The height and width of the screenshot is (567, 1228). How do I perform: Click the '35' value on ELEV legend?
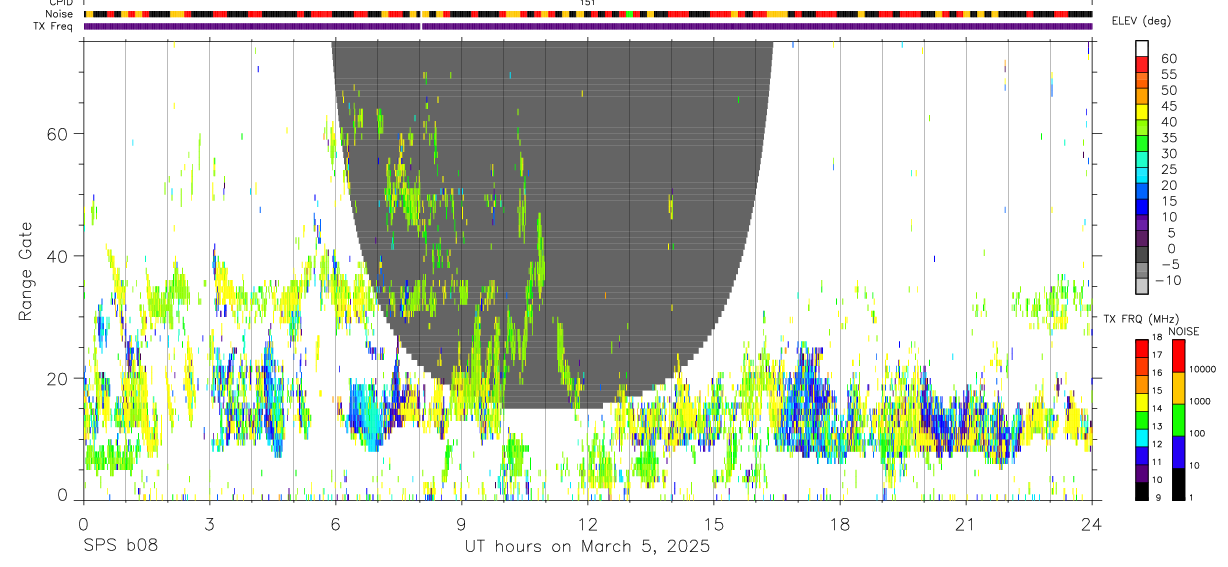(1168, 138)
